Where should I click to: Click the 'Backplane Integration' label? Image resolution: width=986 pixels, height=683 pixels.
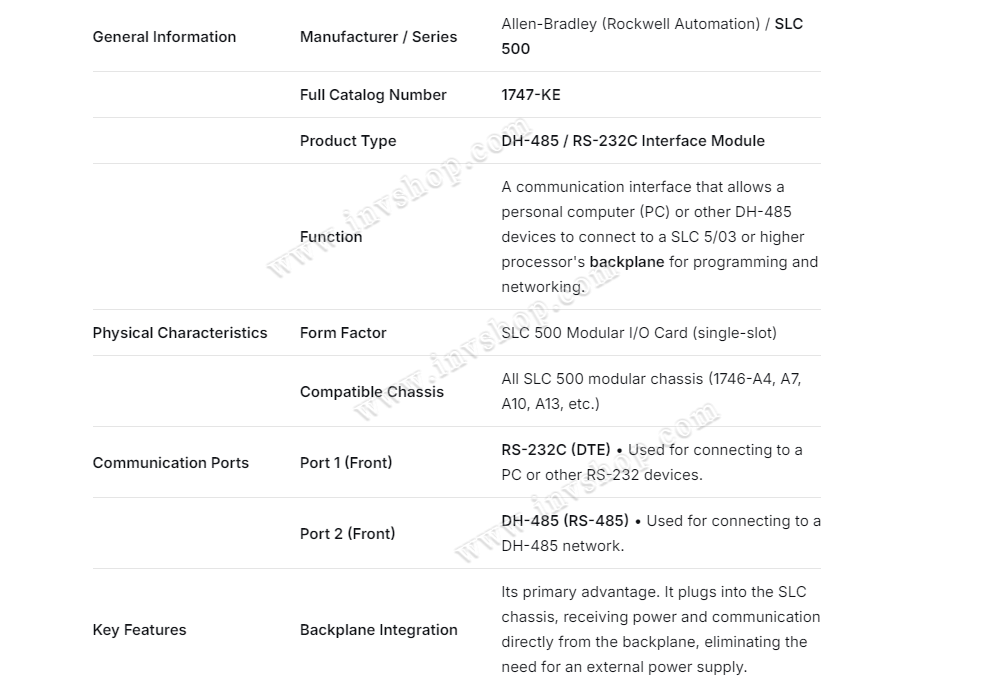coord(379,630)
